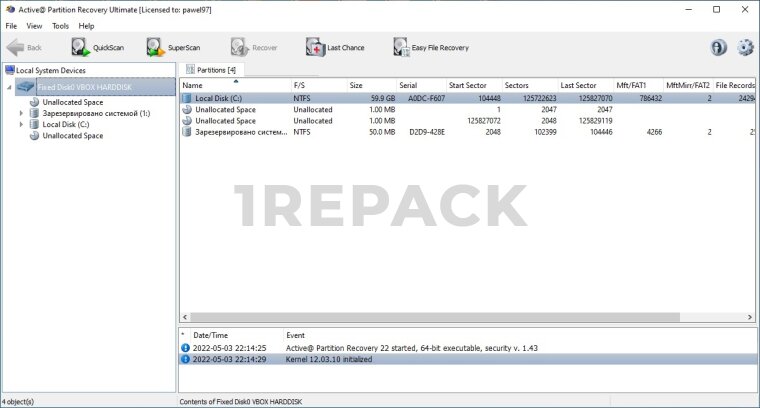
Task: Select first Unallocated Space in device tree
Action: click(72, 102)
